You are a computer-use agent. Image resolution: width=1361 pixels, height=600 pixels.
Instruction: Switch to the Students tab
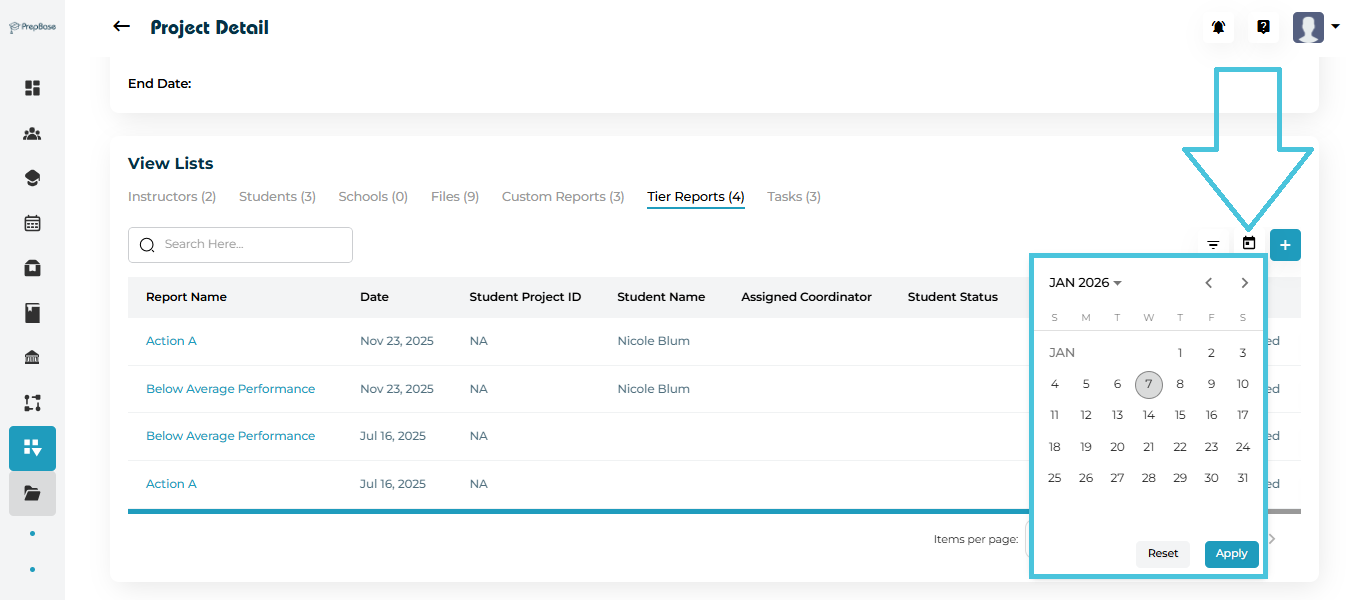pyautogui.click(x=277, y=197)
